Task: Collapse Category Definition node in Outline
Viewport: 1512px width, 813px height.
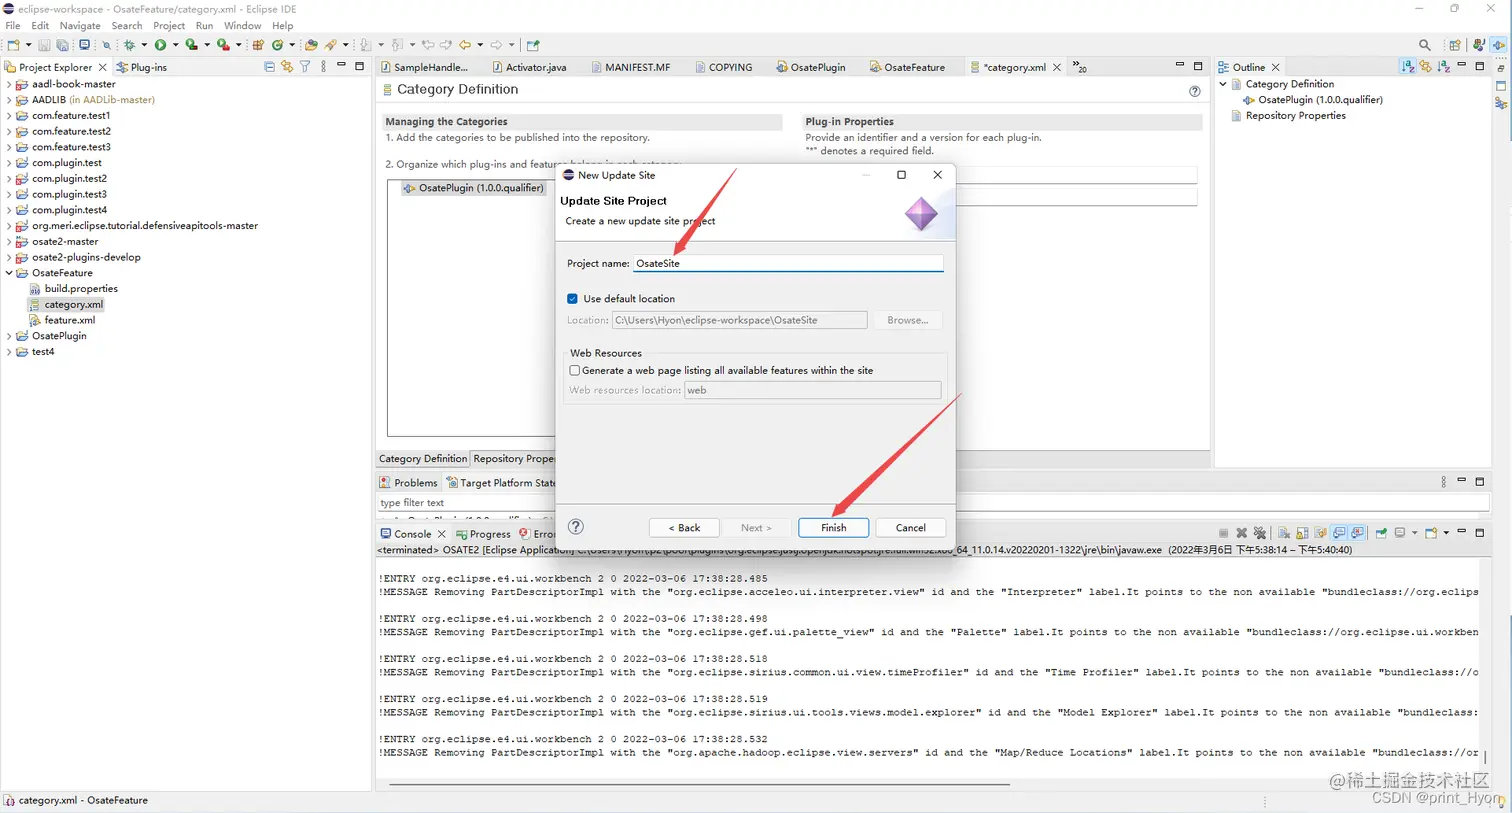Action: tap(1222, 84)
